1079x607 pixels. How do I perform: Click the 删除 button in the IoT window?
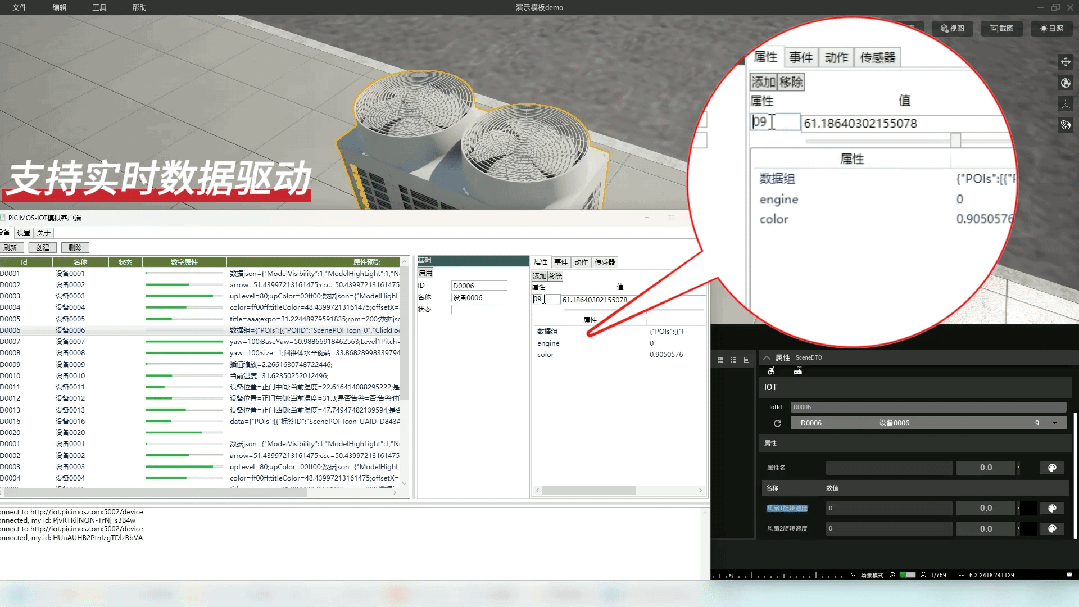[75, 247]
